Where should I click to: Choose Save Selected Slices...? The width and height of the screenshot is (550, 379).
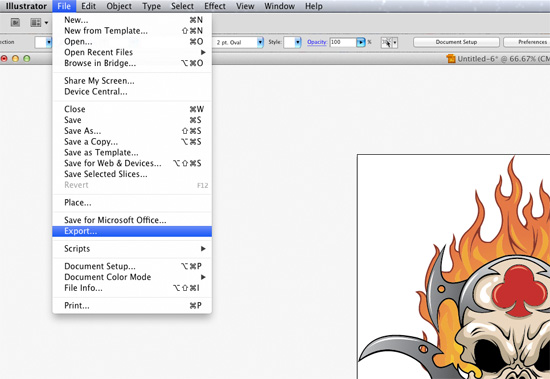(132, 174)
